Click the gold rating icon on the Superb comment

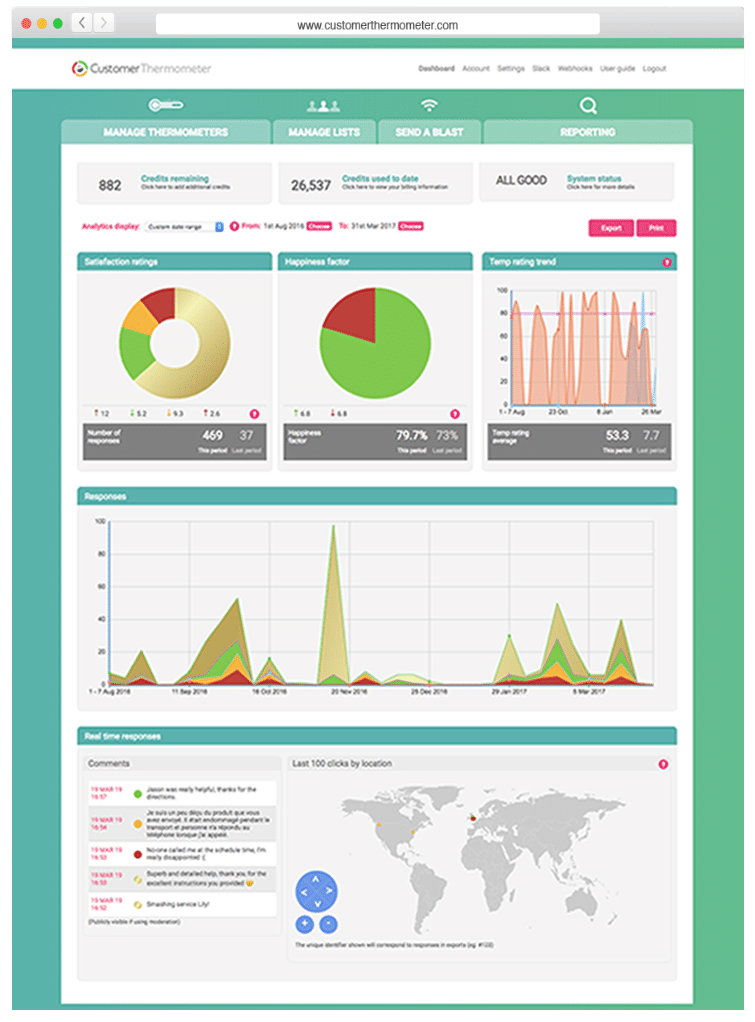click(138, 879)
